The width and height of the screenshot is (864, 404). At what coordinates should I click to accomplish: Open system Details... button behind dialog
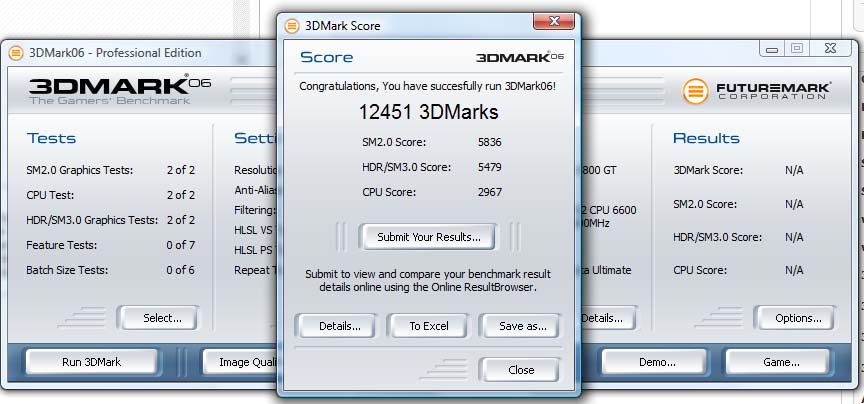coord(607,318)
